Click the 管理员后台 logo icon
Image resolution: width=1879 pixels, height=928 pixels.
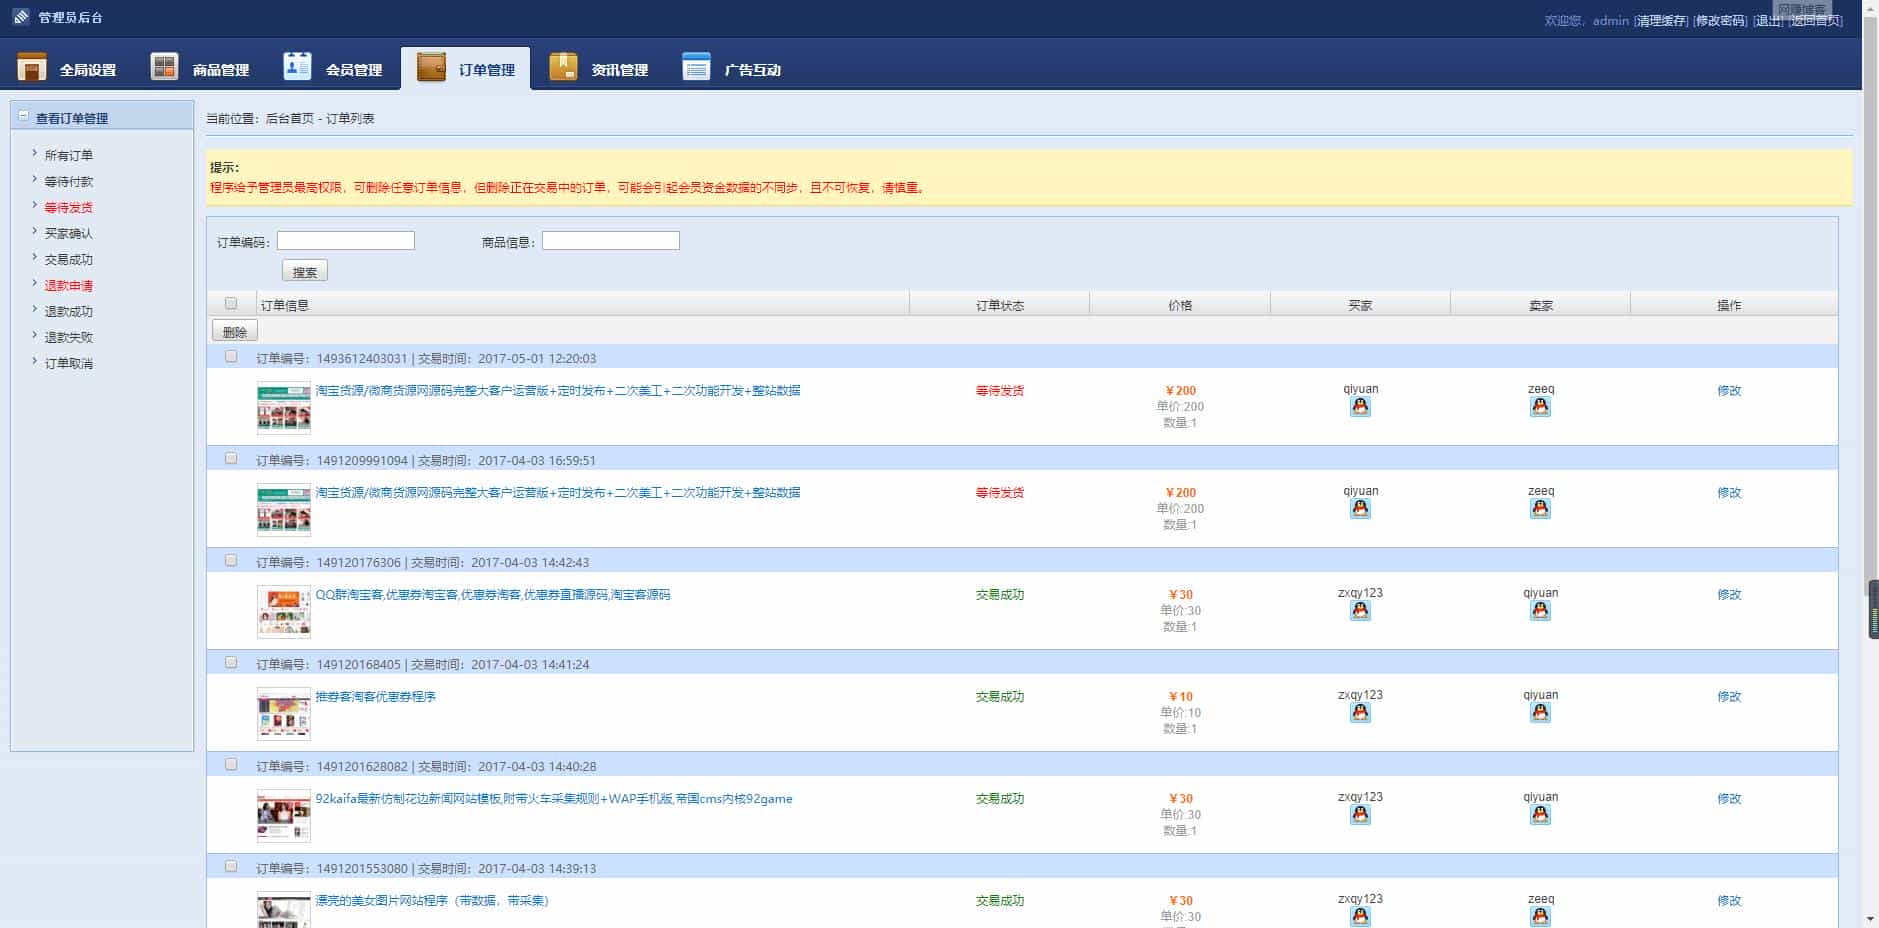[x=21, y=17]
